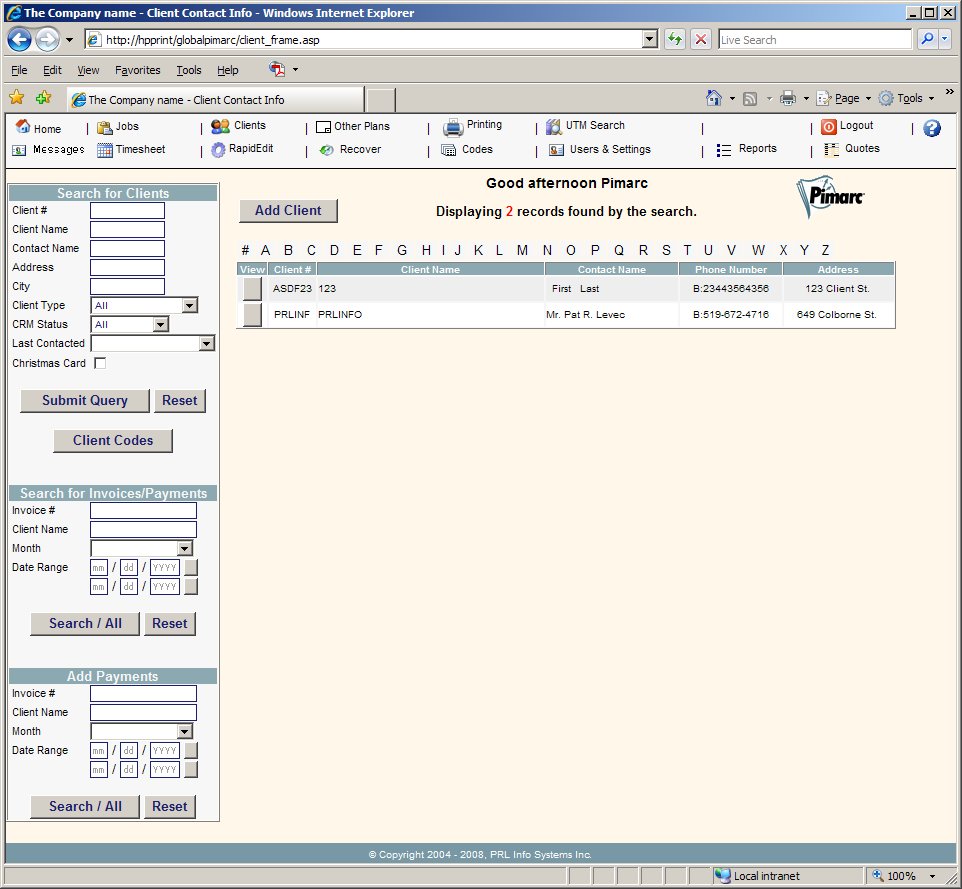The image size is (962, 889).
Task: Open the Help menu
Action: pos(228,70)
